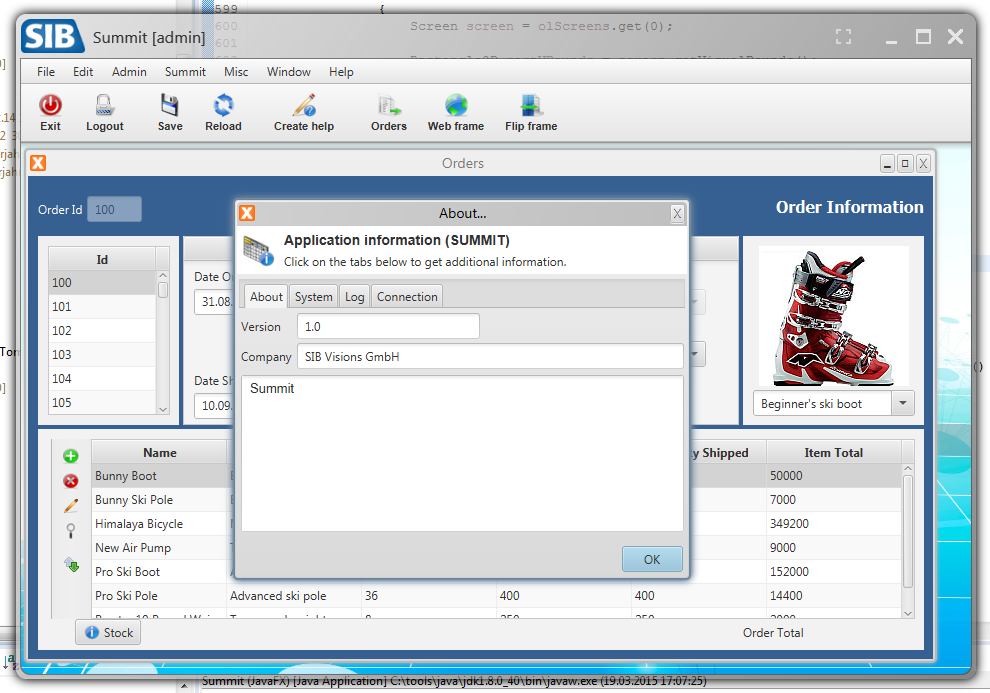This screenshot has width=990, height=693.
Task: Switch to the System tab
Action: 313,297
